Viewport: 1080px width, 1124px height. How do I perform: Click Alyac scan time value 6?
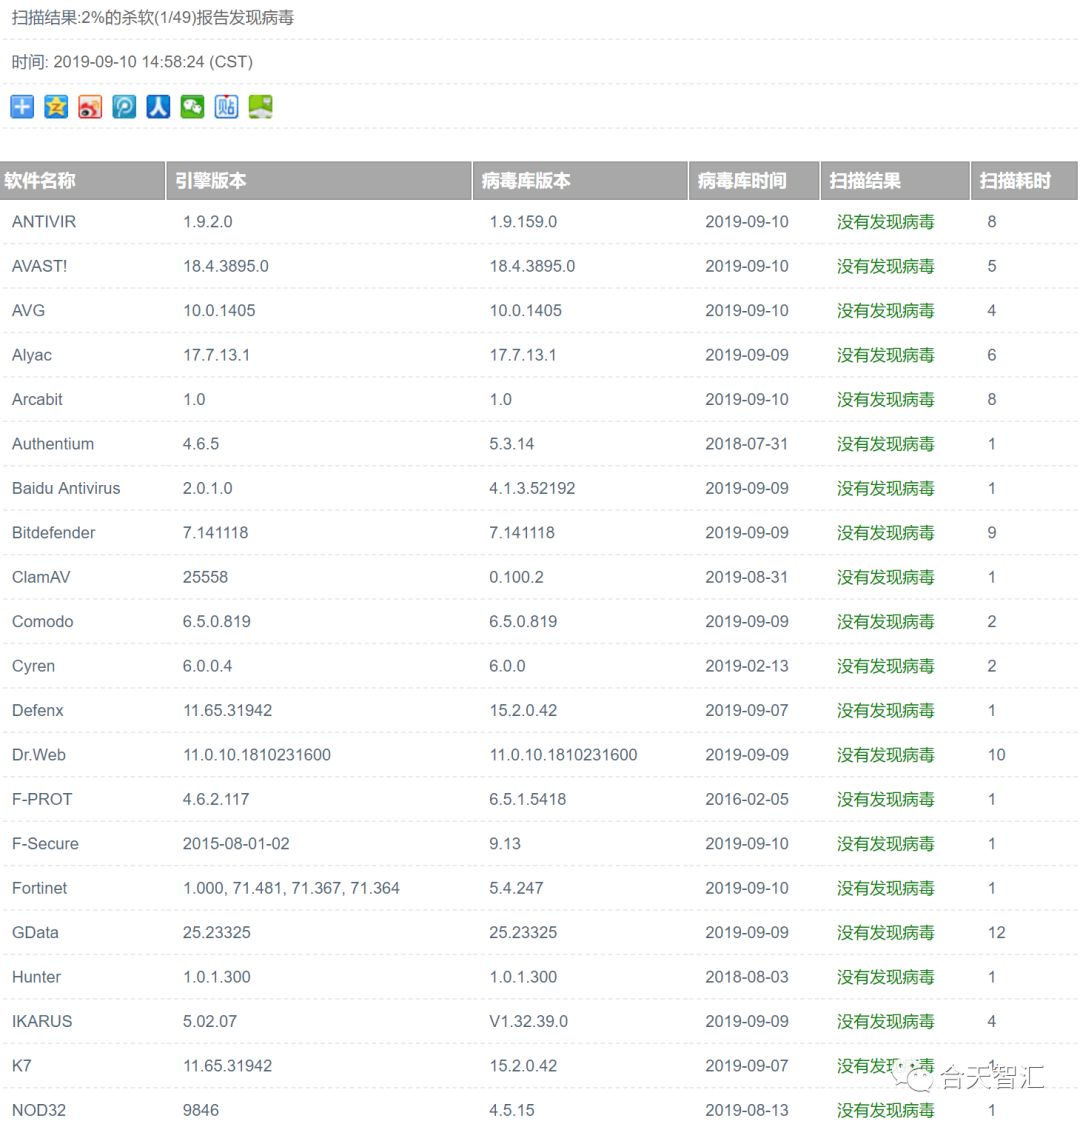click(x=992, y=355)
